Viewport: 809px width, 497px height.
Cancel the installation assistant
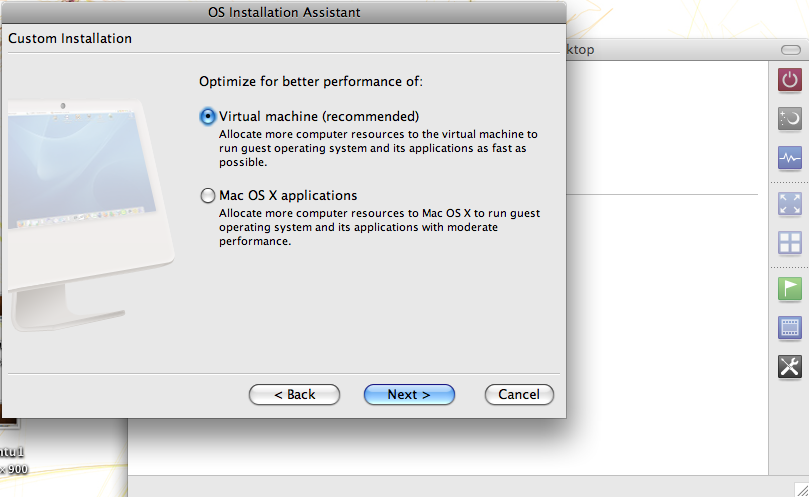519,394
